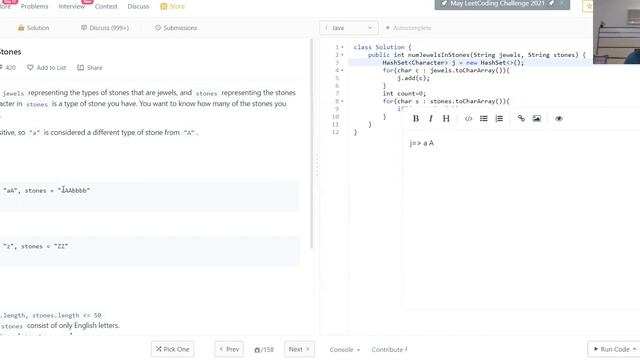Go to the Prev problem

point(229,349)
